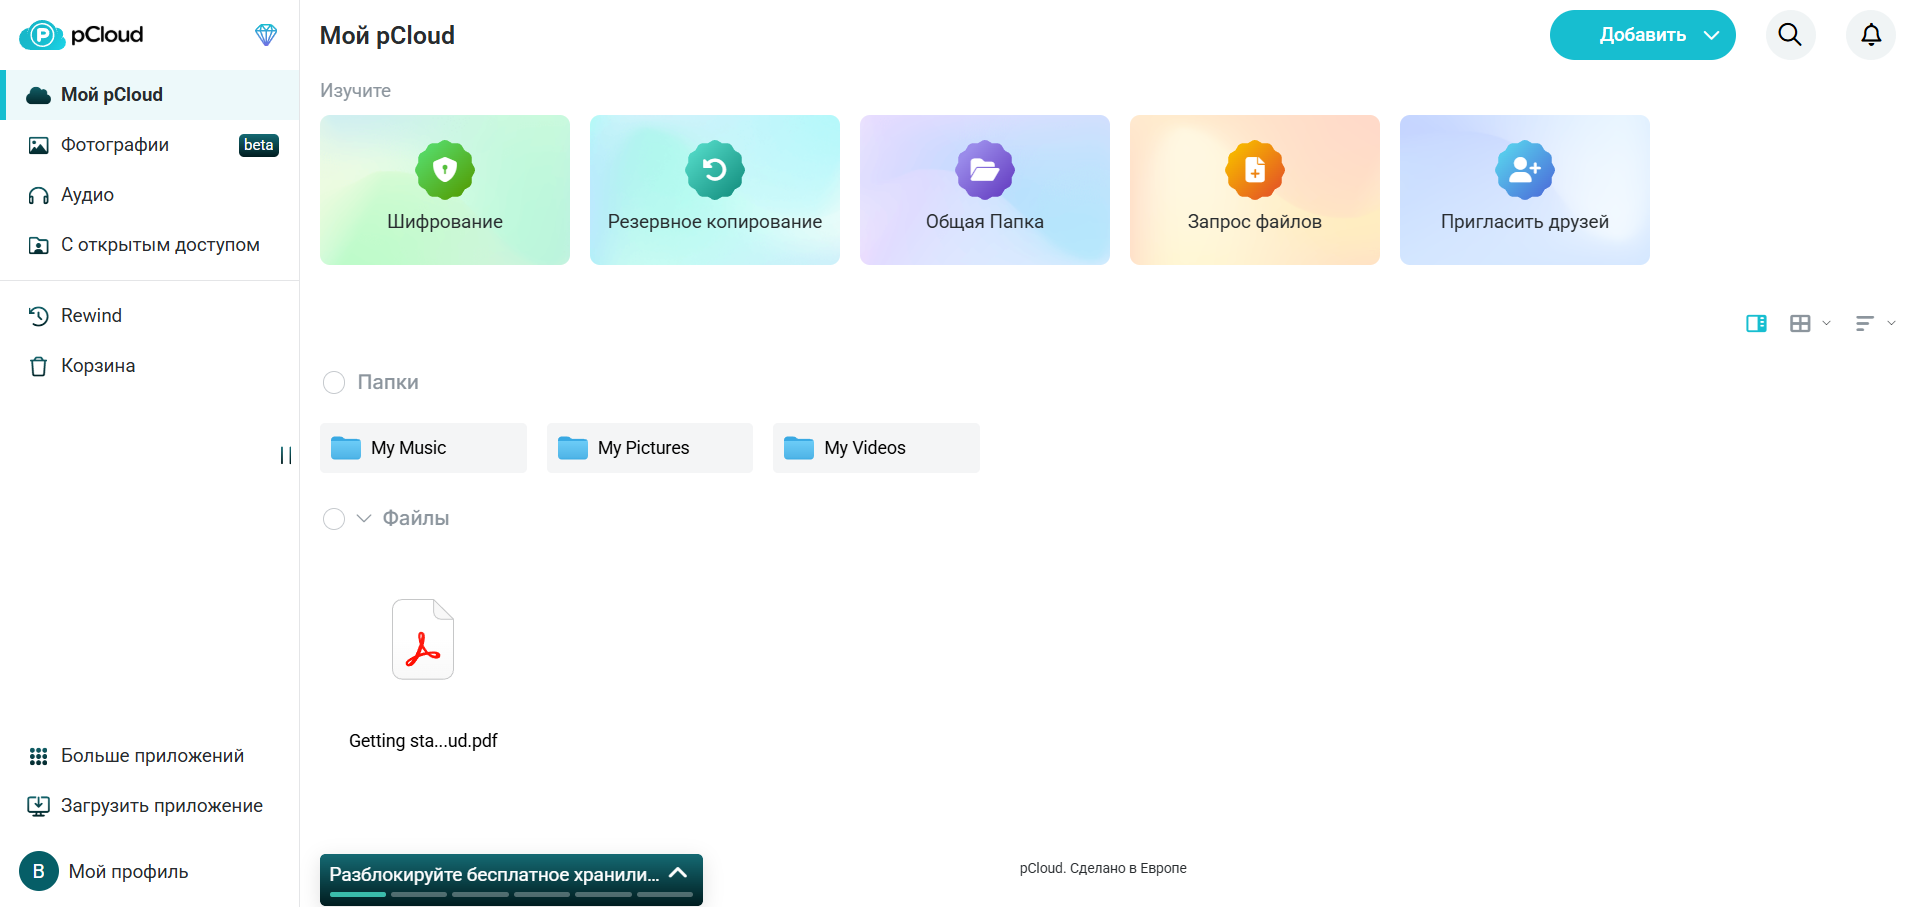
Task: Open the Общая Папка card
Action: (985, 190)
